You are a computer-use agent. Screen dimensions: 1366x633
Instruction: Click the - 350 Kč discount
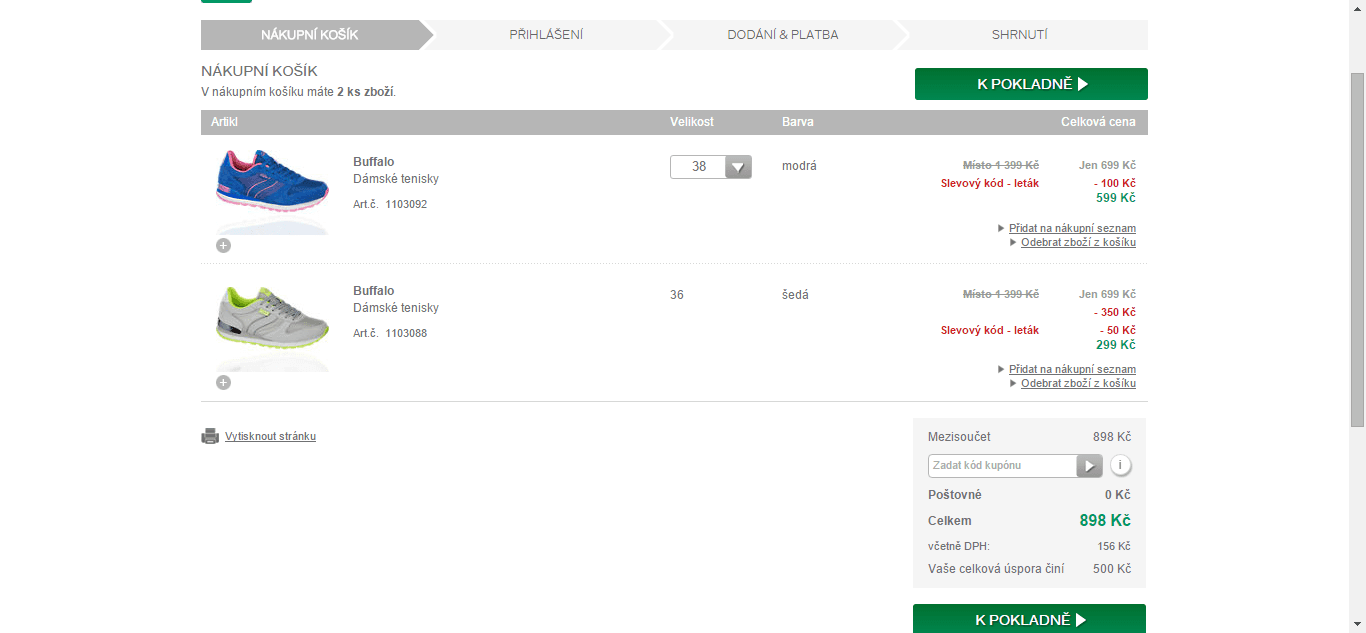(1114, 312)
